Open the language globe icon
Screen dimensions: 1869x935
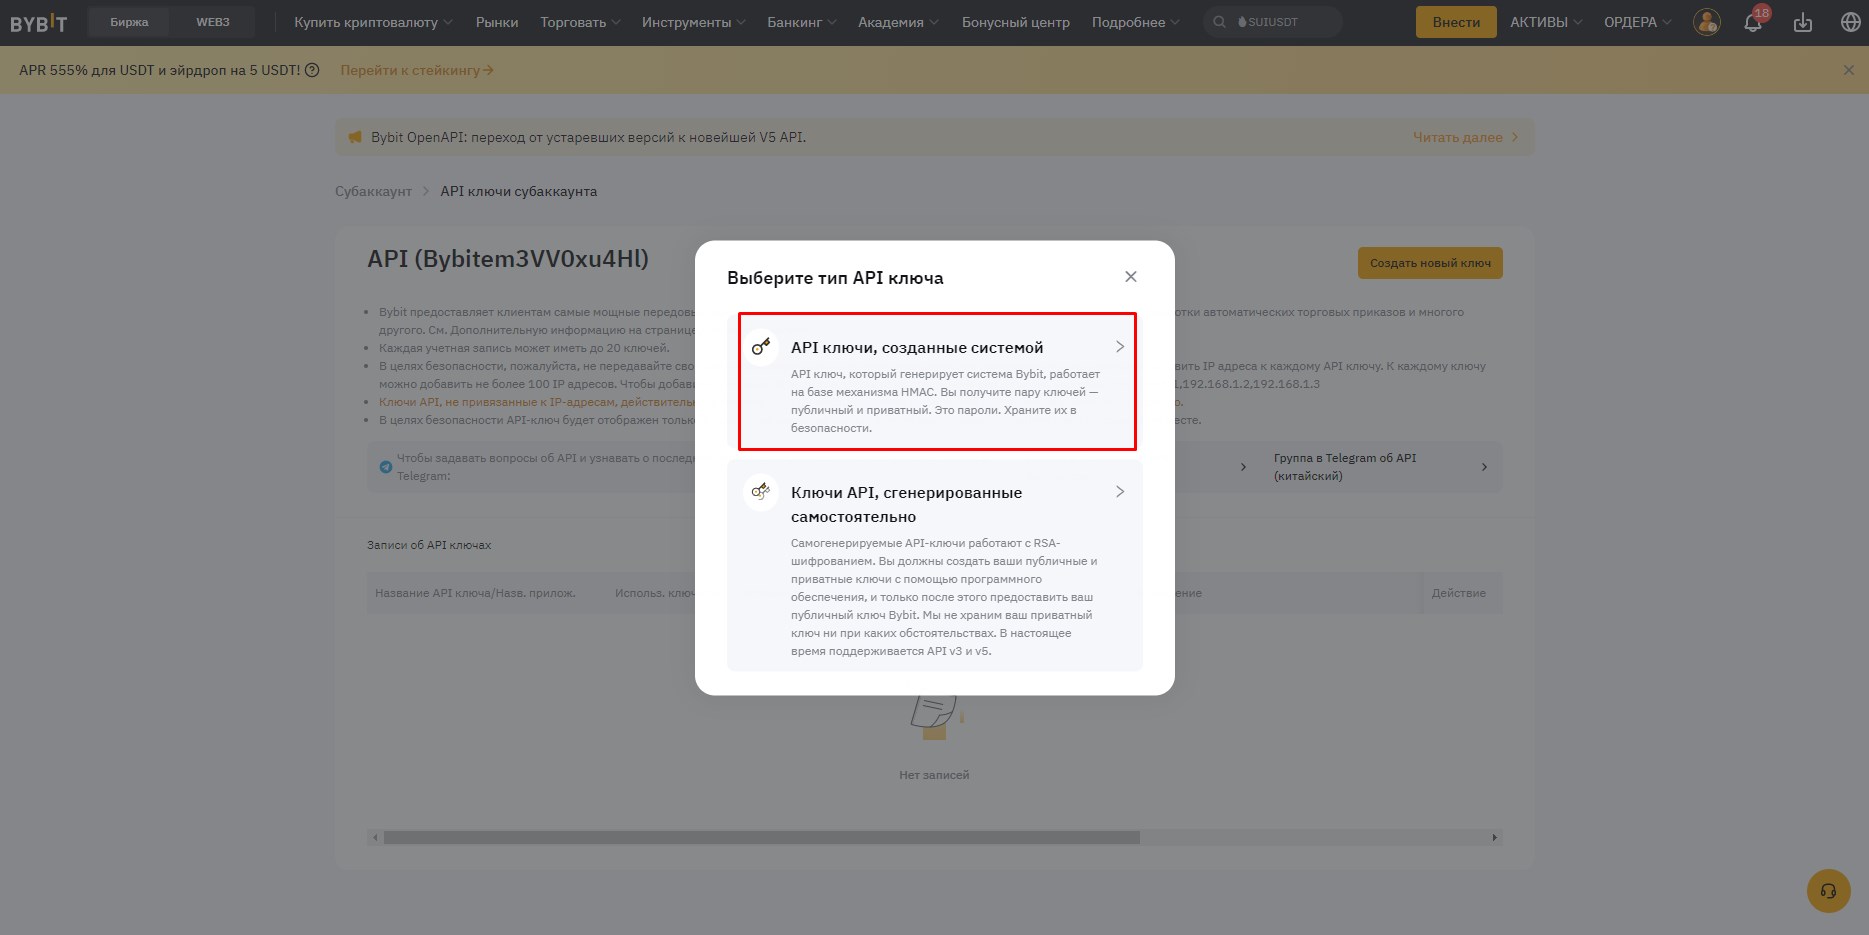(x=1850, y=22)
